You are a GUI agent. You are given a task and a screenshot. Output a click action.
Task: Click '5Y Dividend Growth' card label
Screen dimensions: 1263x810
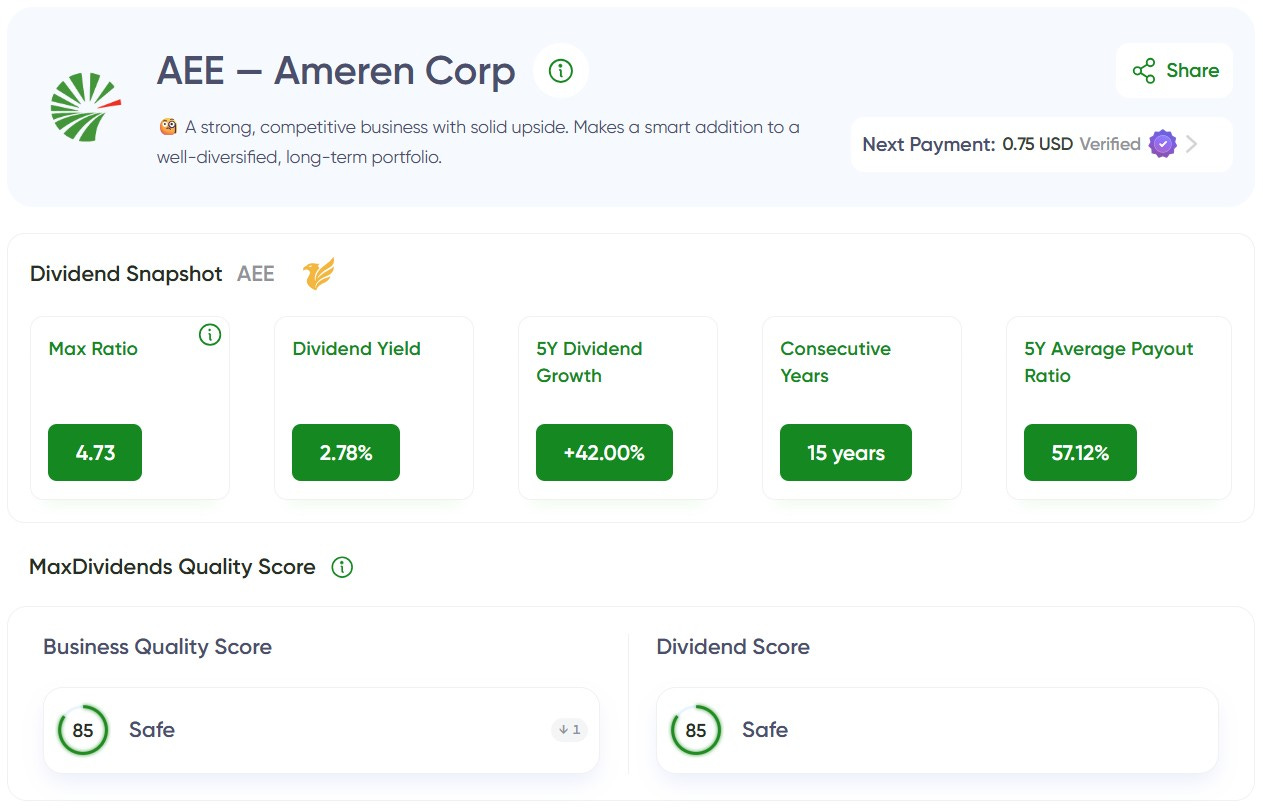click(x=590, y=362)
